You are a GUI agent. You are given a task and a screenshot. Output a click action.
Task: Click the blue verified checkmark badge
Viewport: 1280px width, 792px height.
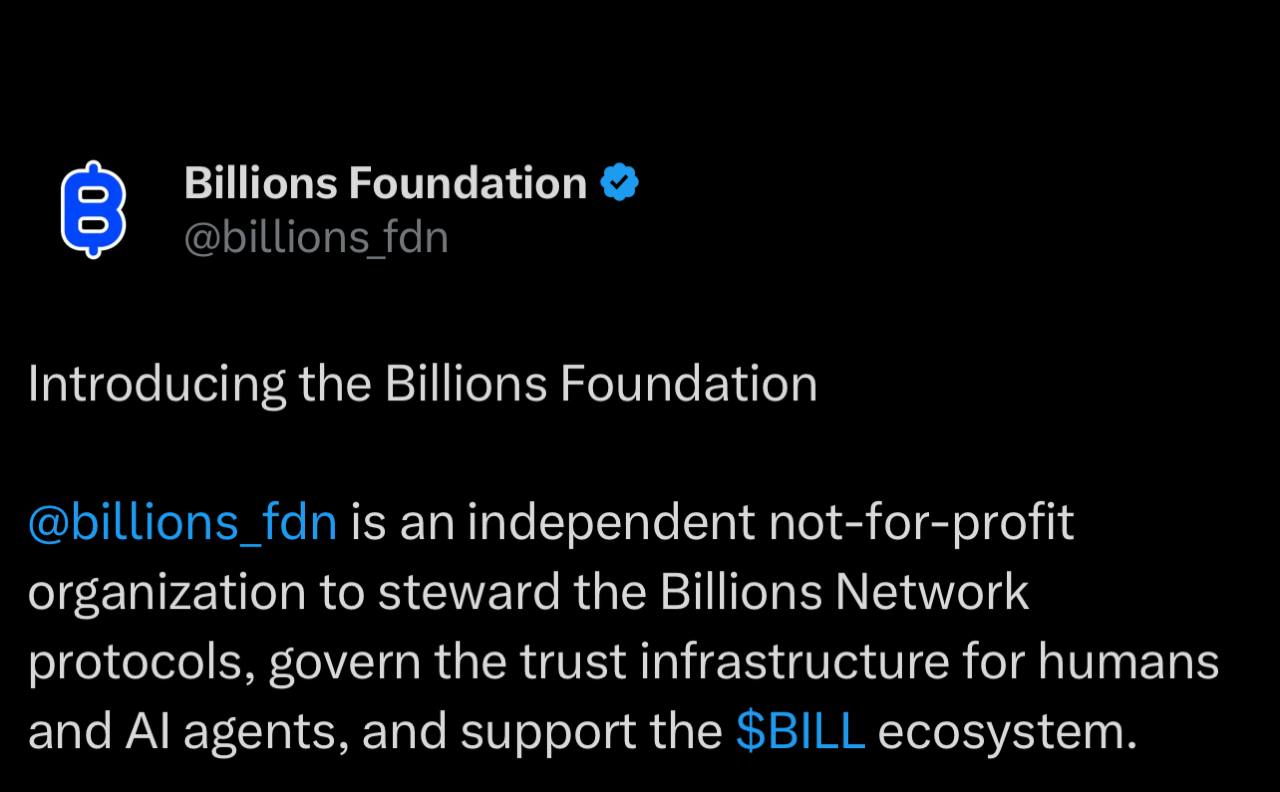pos(619,183)
